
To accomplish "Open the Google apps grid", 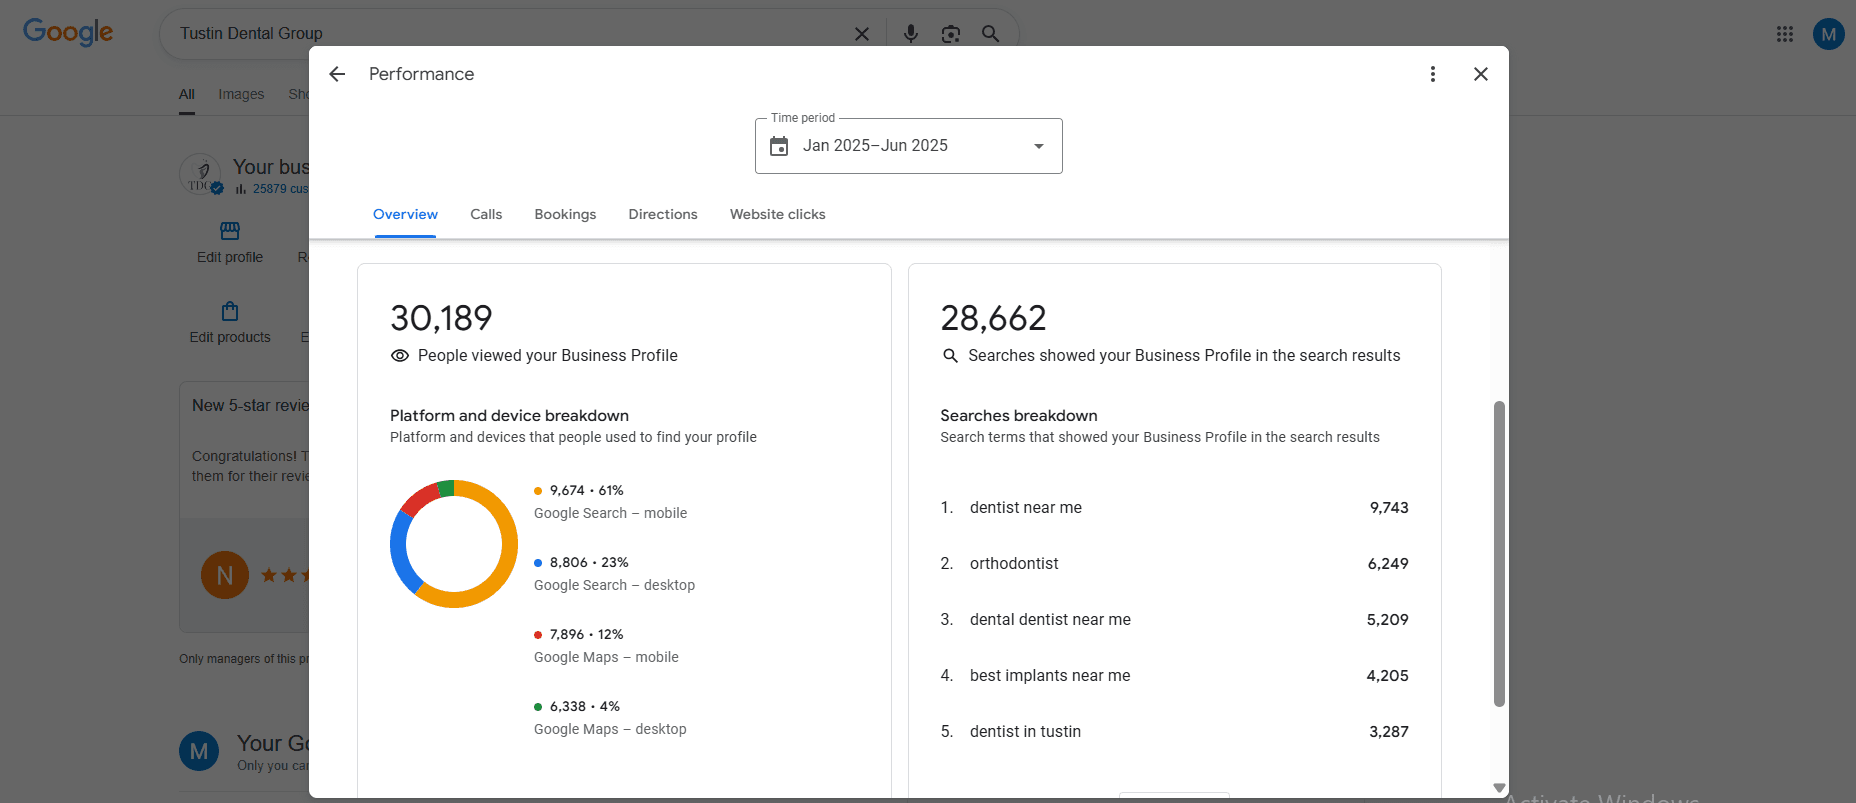I will coord(1785,34).
